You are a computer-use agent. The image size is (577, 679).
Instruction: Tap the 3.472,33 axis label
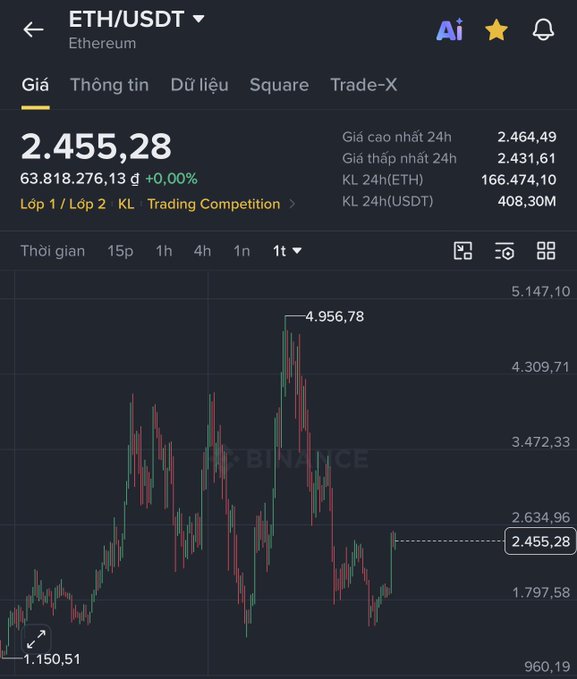(541, 442)
